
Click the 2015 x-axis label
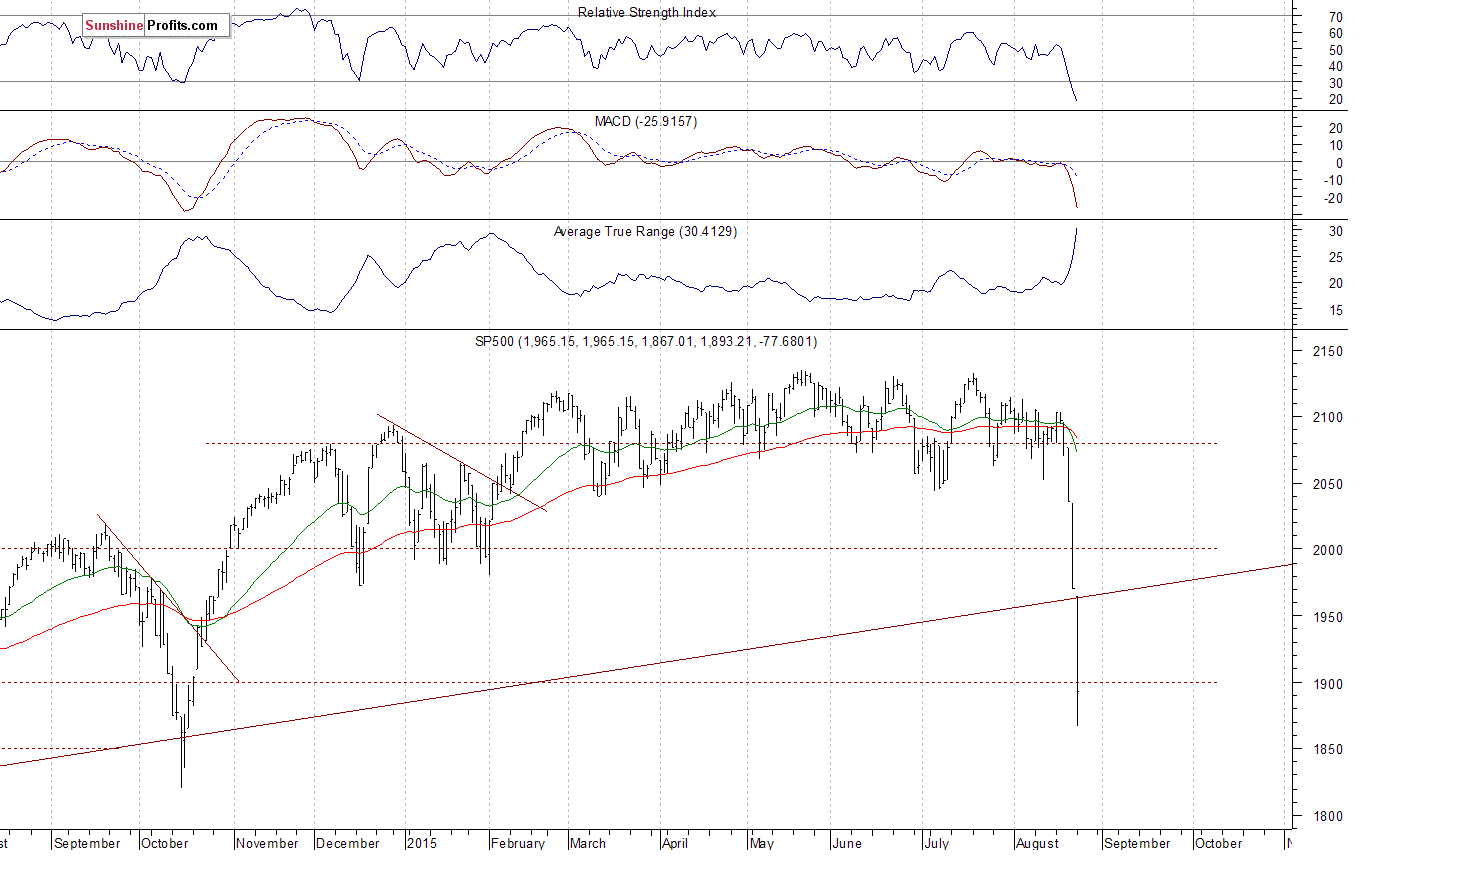[422, 843]
